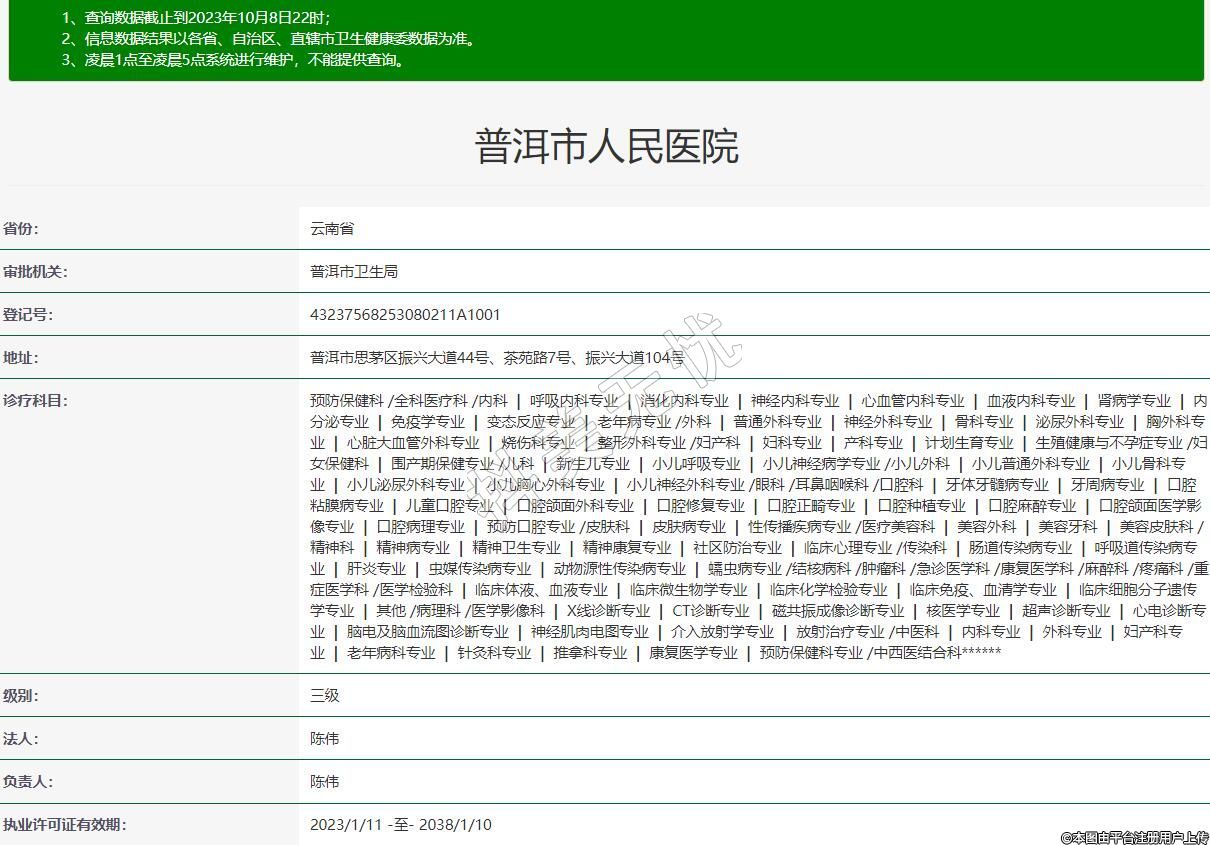Click the 普洱市卫生局 approving authority value
Viewport: 1210px width, 845px height.
click(354, 271)
